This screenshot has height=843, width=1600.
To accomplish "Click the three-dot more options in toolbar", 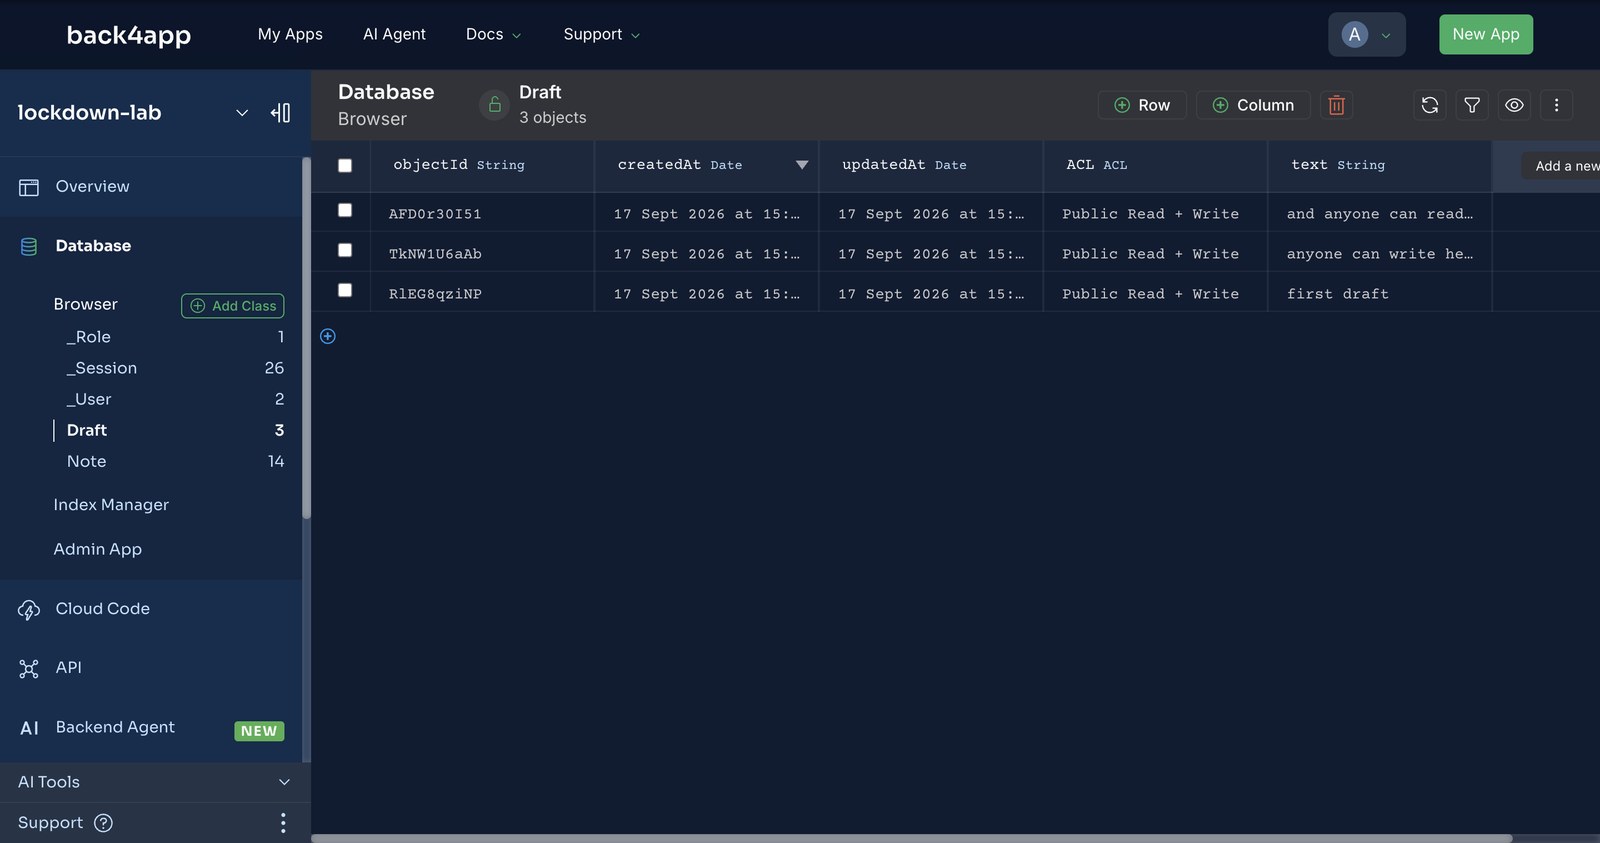I will (1556, 105).
